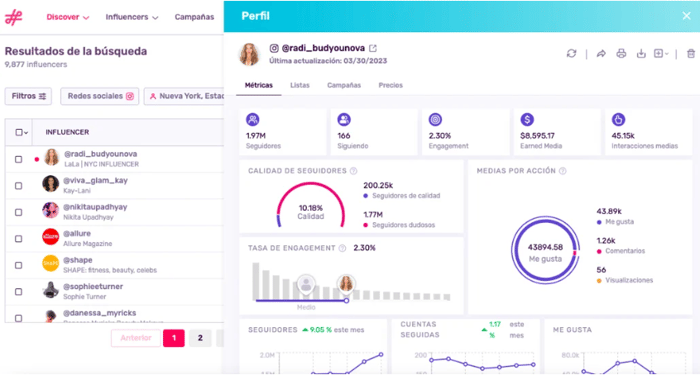
Task: Open the Precios tab
Action: coord(391,85)
